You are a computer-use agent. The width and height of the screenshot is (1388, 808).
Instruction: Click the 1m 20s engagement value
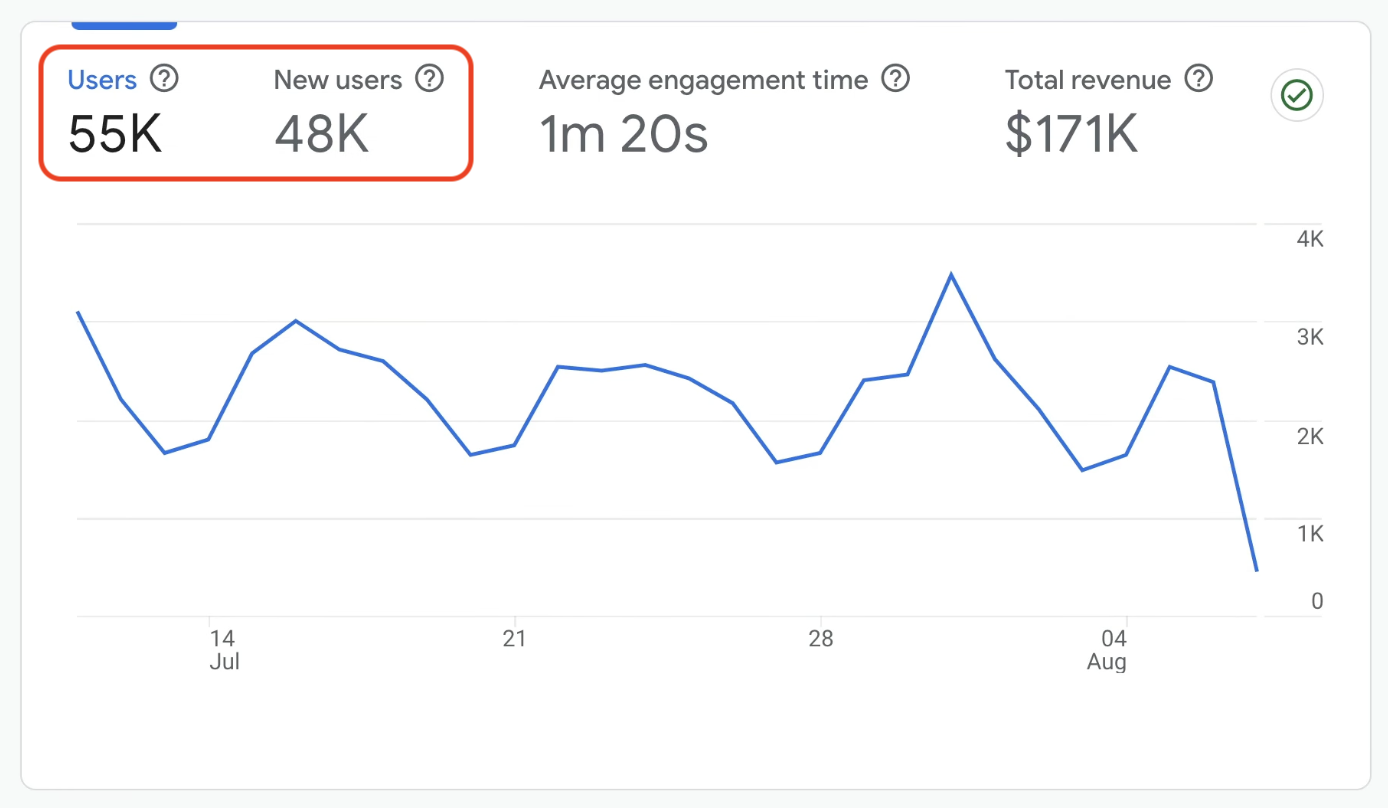[624, 133]
